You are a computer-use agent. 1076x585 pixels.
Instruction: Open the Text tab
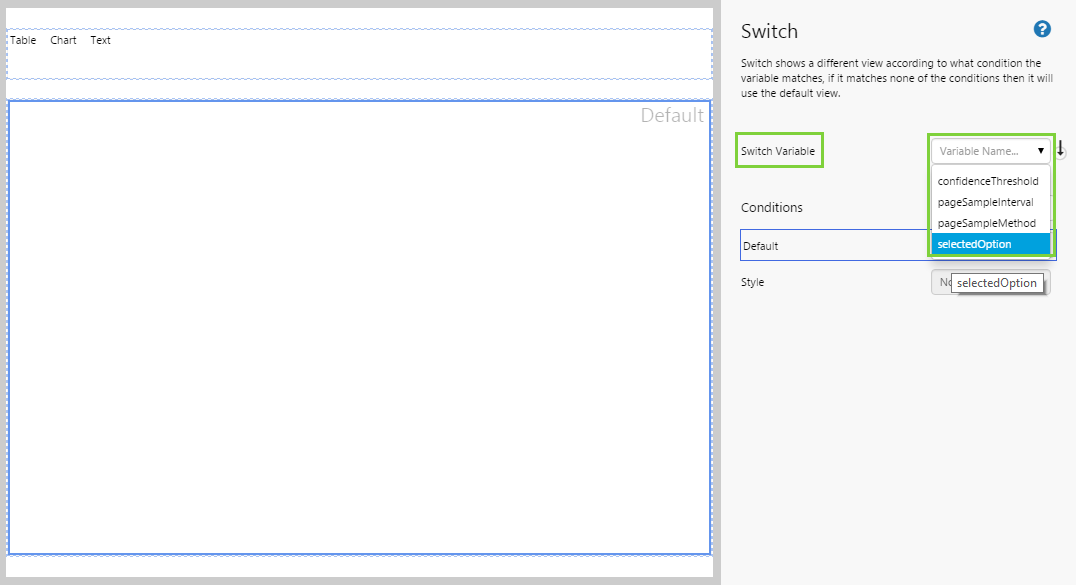(100, 41)
